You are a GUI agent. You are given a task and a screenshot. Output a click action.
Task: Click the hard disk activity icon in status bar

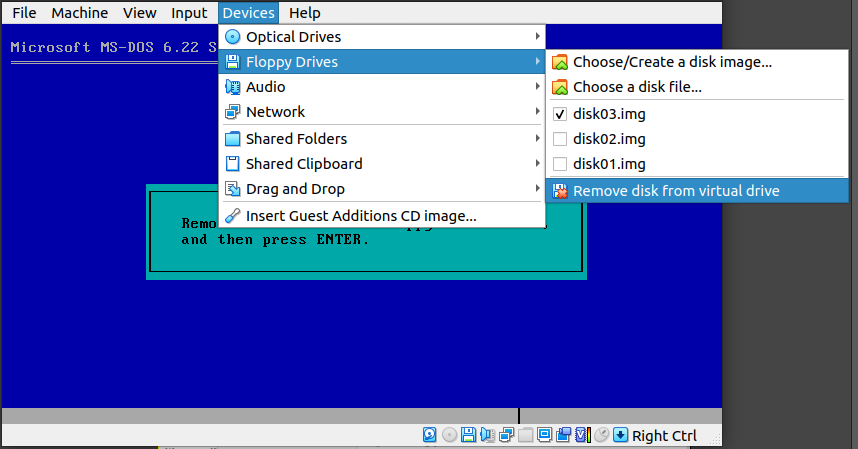point(430,435)
